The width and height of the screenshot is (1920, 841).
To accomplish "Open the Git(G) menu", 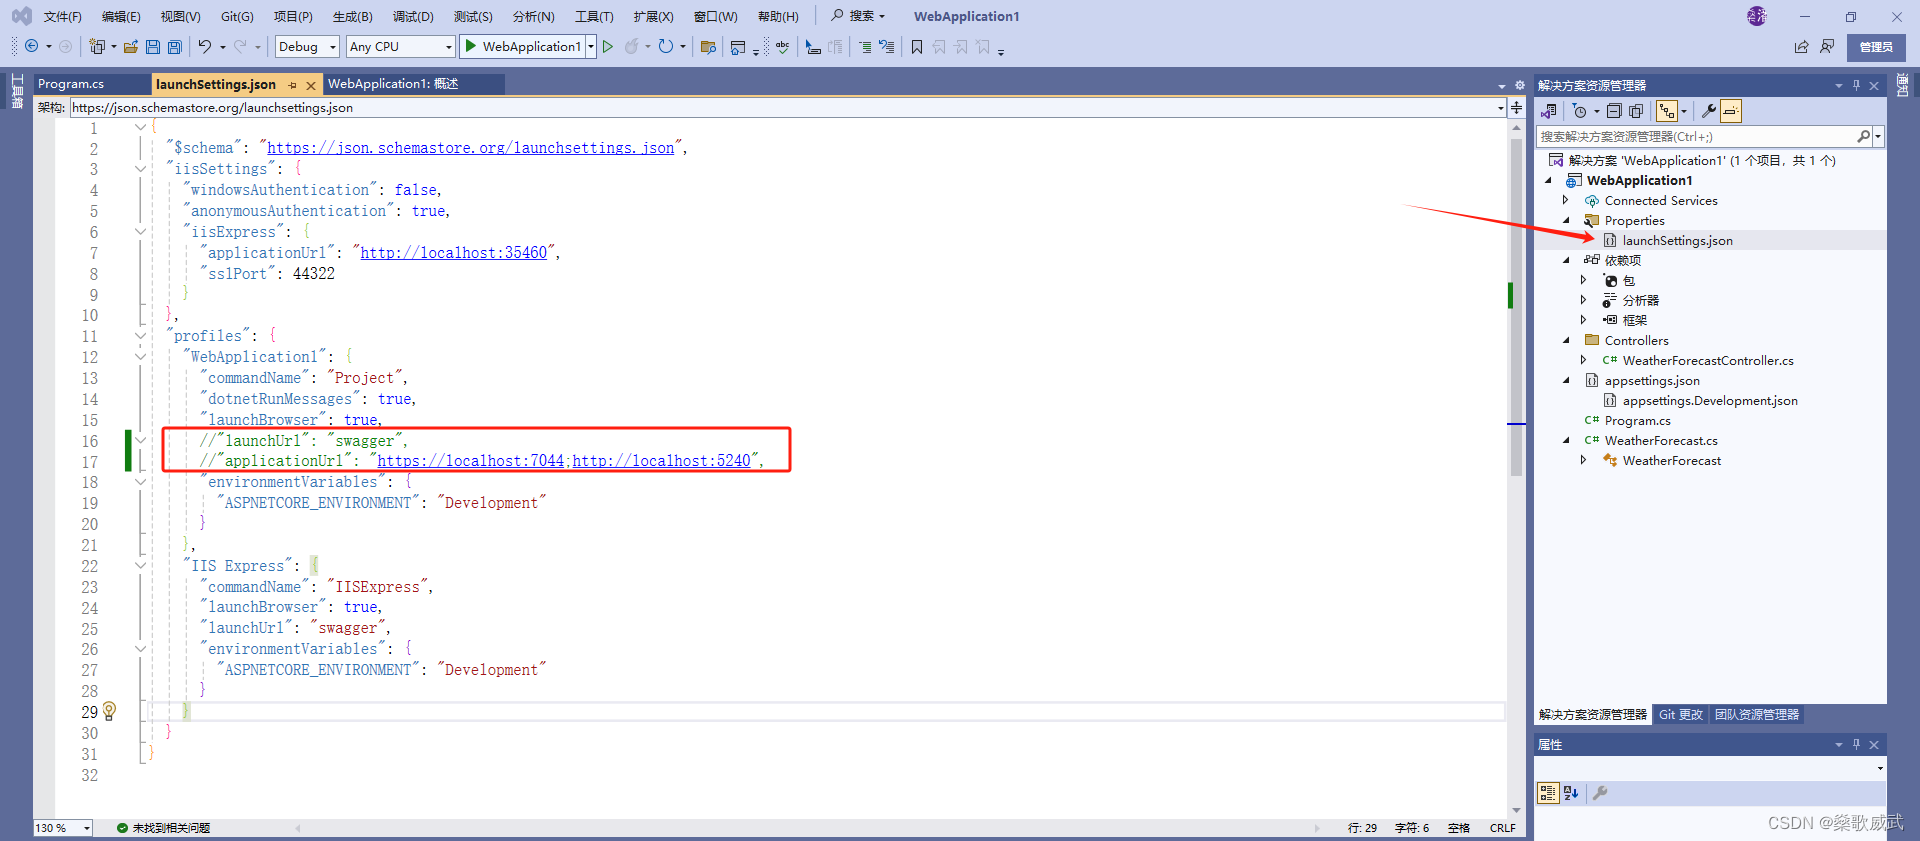I will click(x=237, y=16).
